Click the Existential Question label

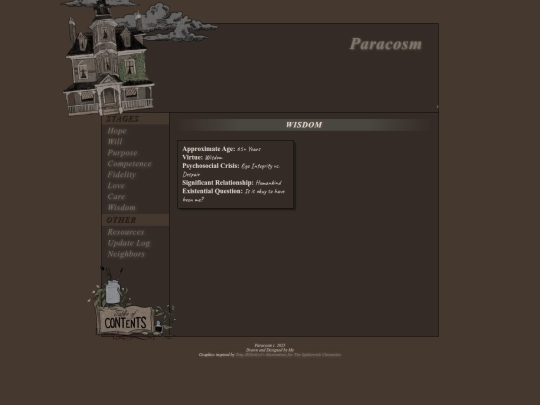pyautogui.click(x=212, y=191)
